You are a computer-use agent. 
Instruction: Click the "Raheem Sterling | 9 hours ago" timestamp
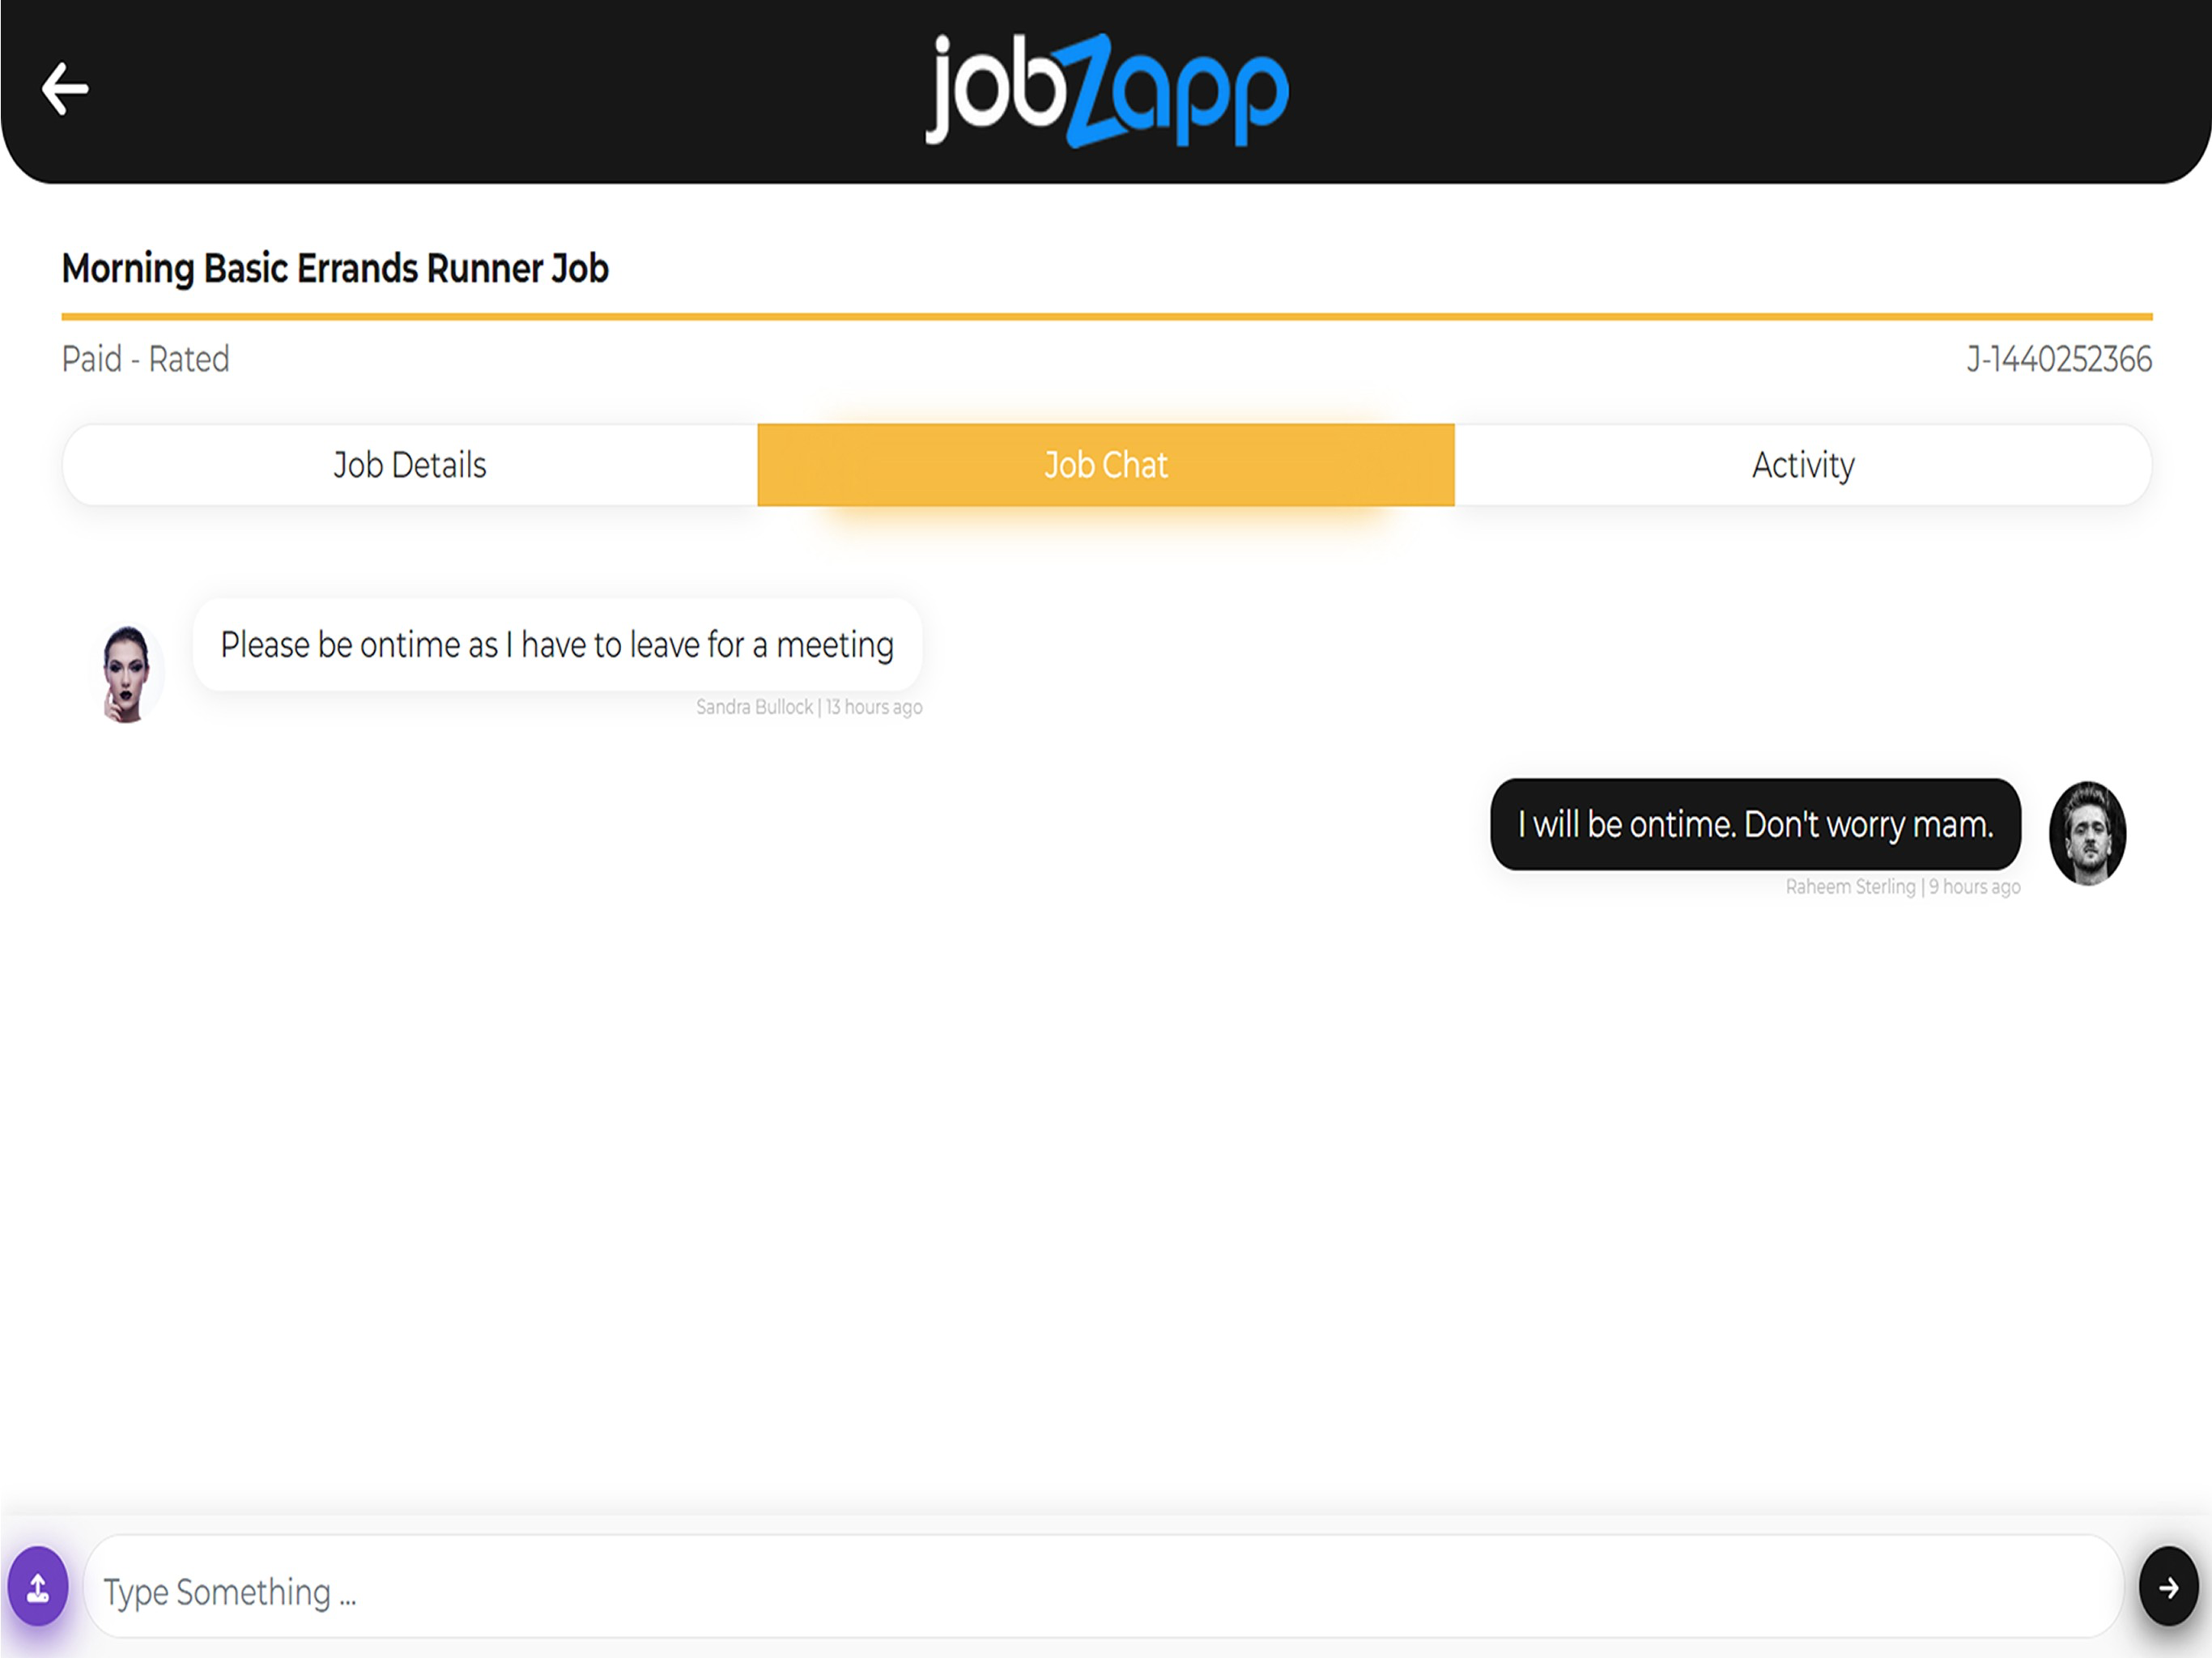click(x=1903, y=887)
